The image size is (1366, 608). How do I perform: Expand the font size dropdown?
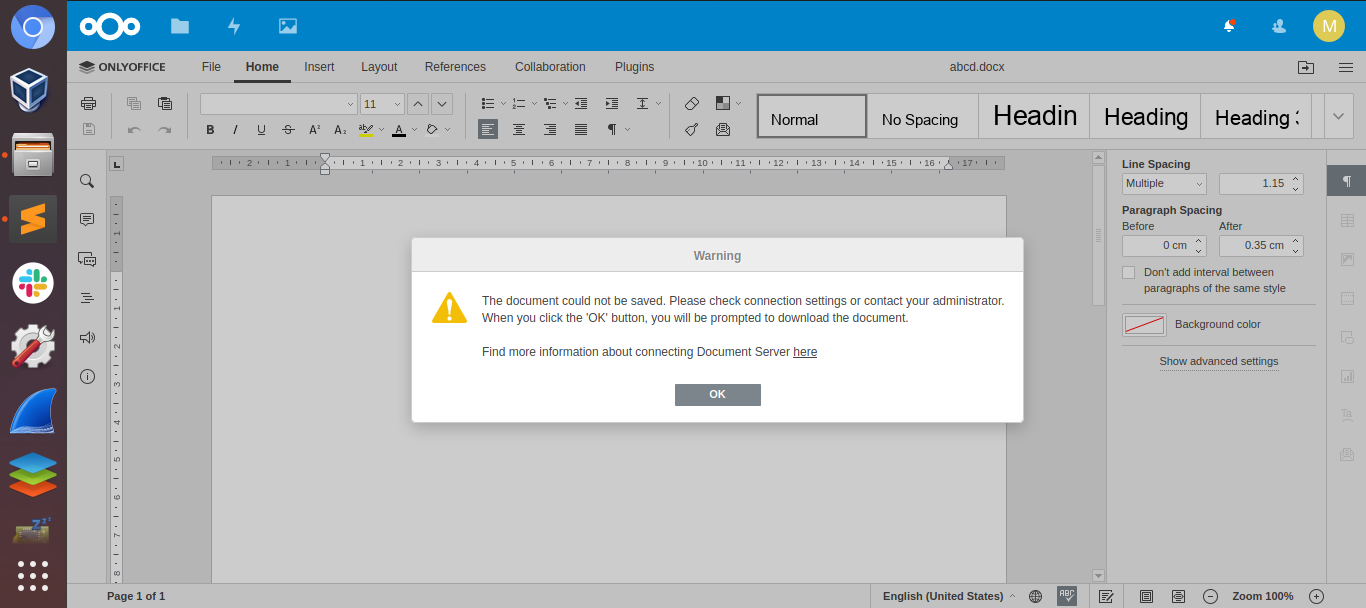coord(396,103)
